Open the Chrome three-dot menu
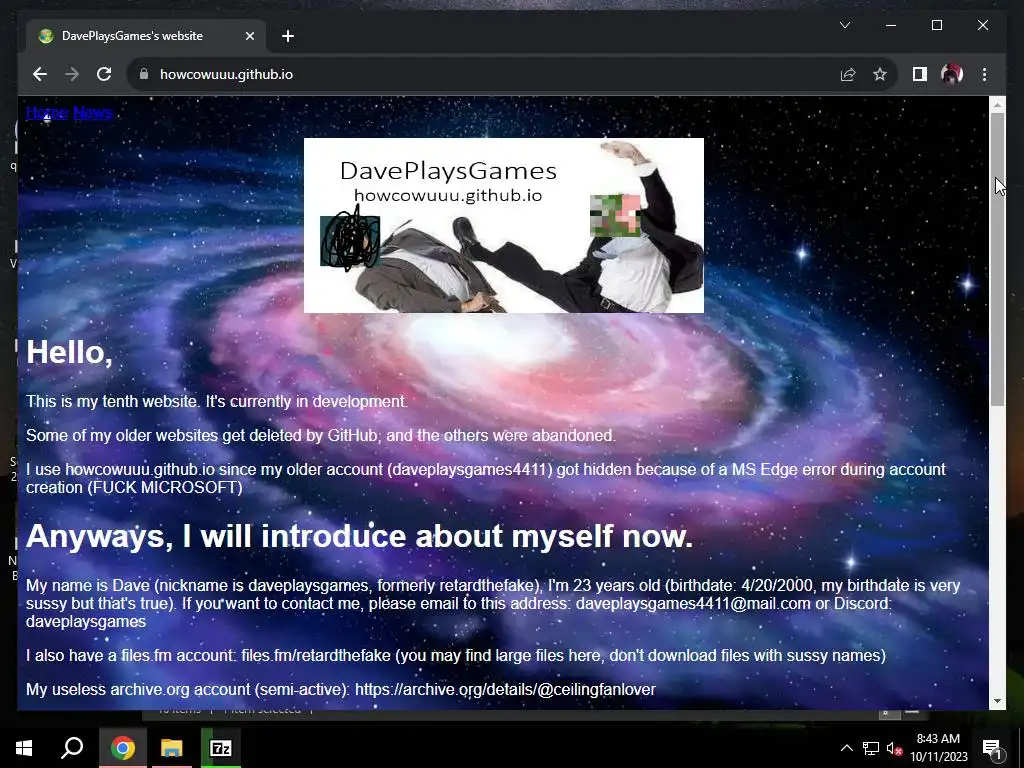This screenshot has height=768, width=1024. coord(984,74)
